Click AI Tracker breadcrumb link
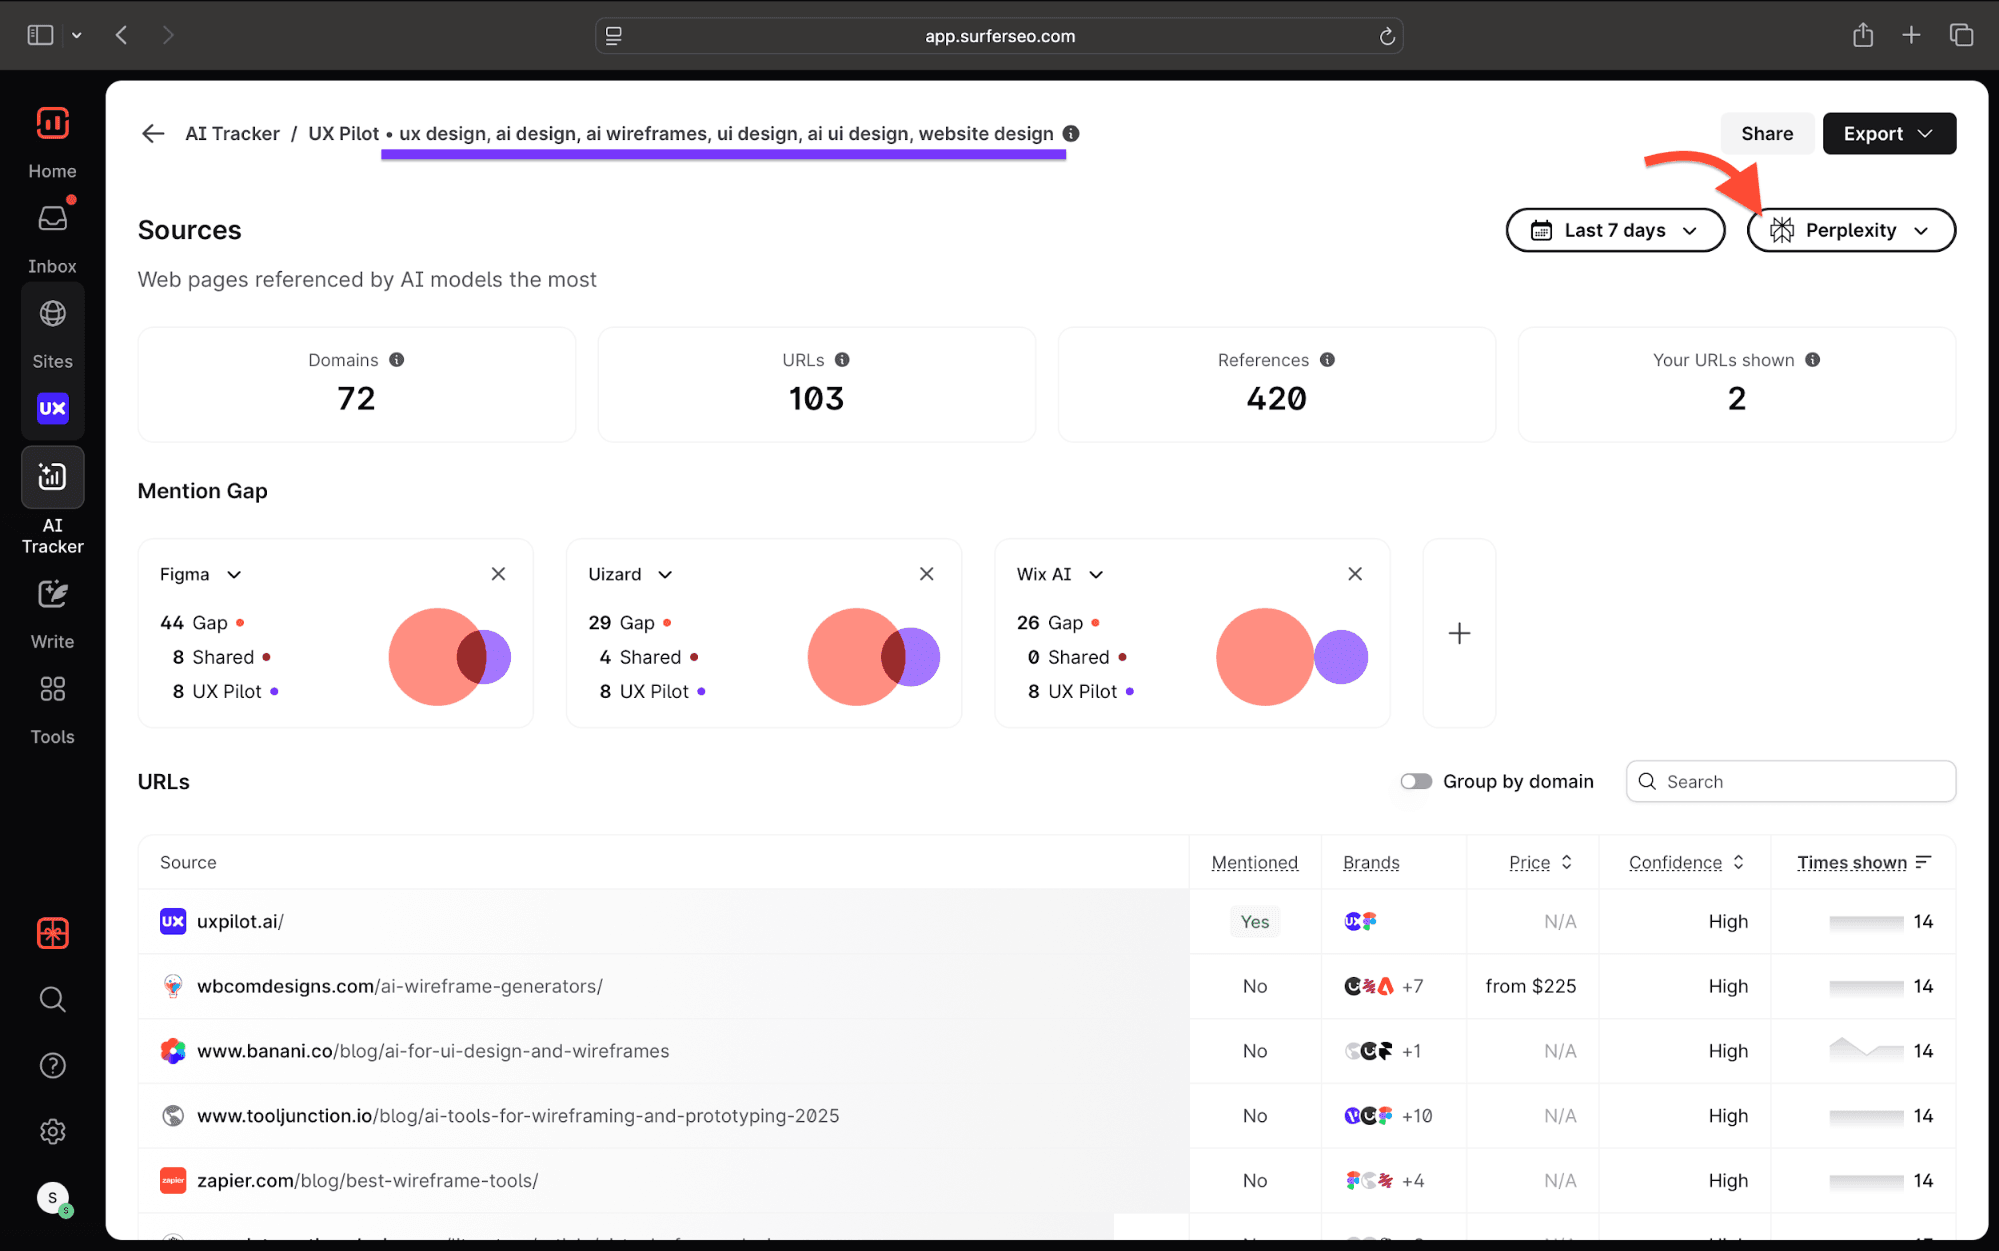This screenshot has height=1251, width=1999. [x=232, y=133]
